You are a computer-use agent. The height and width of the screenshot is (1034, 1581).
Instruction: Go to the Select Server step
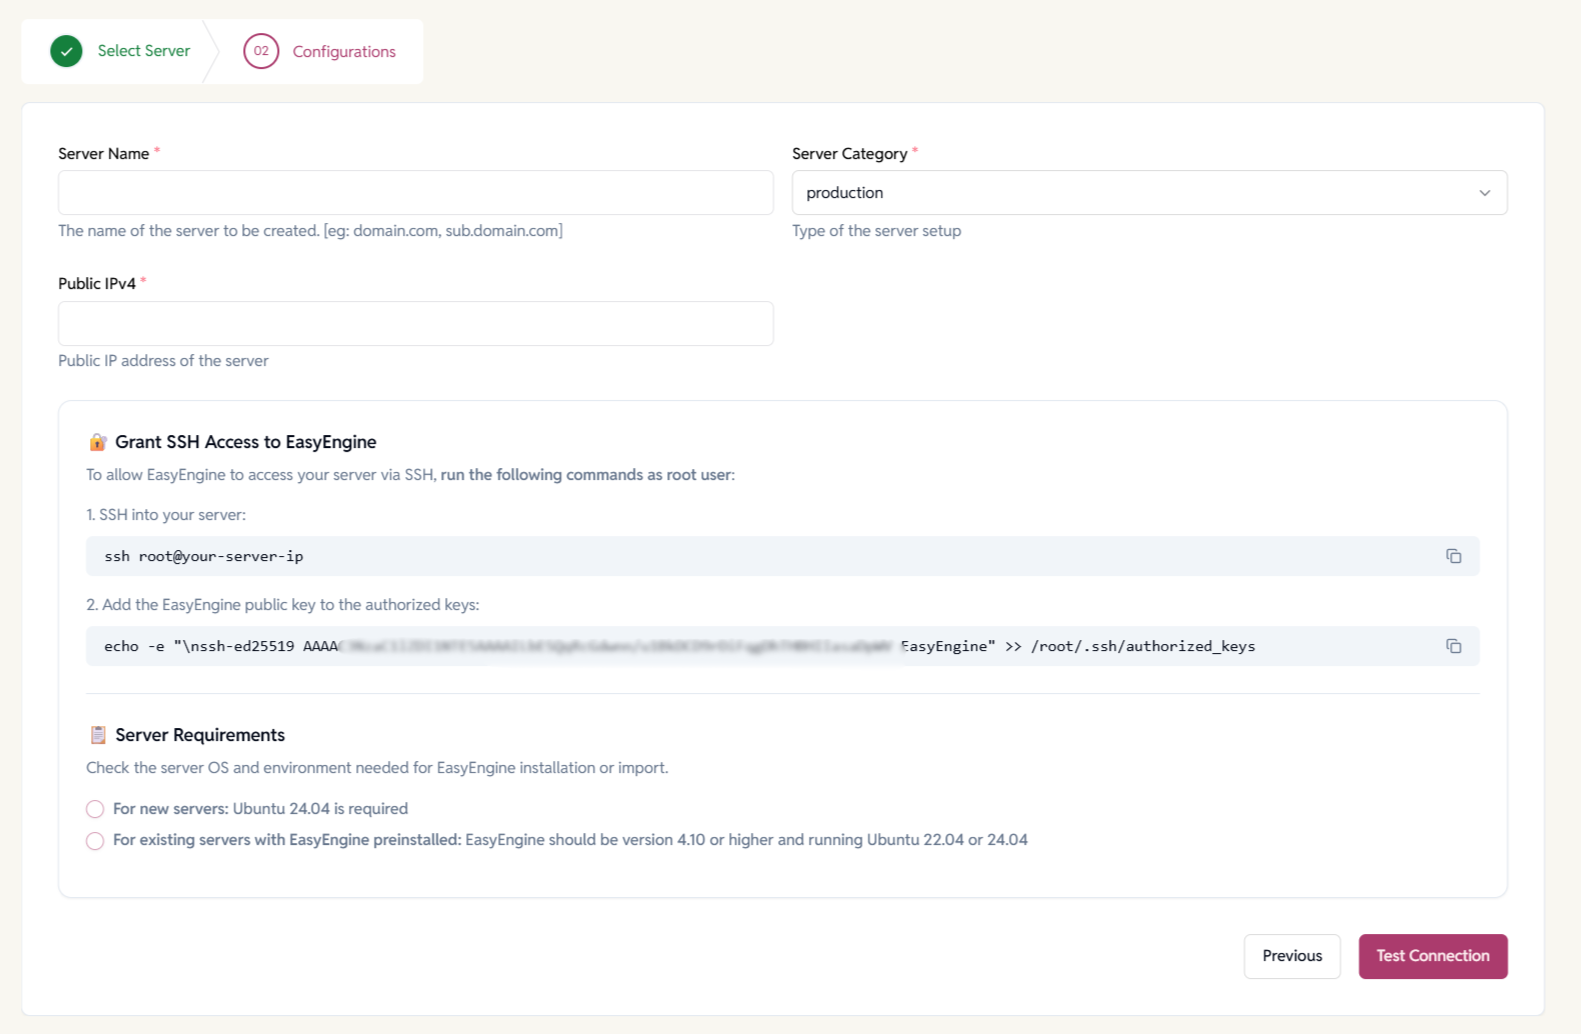144,51
